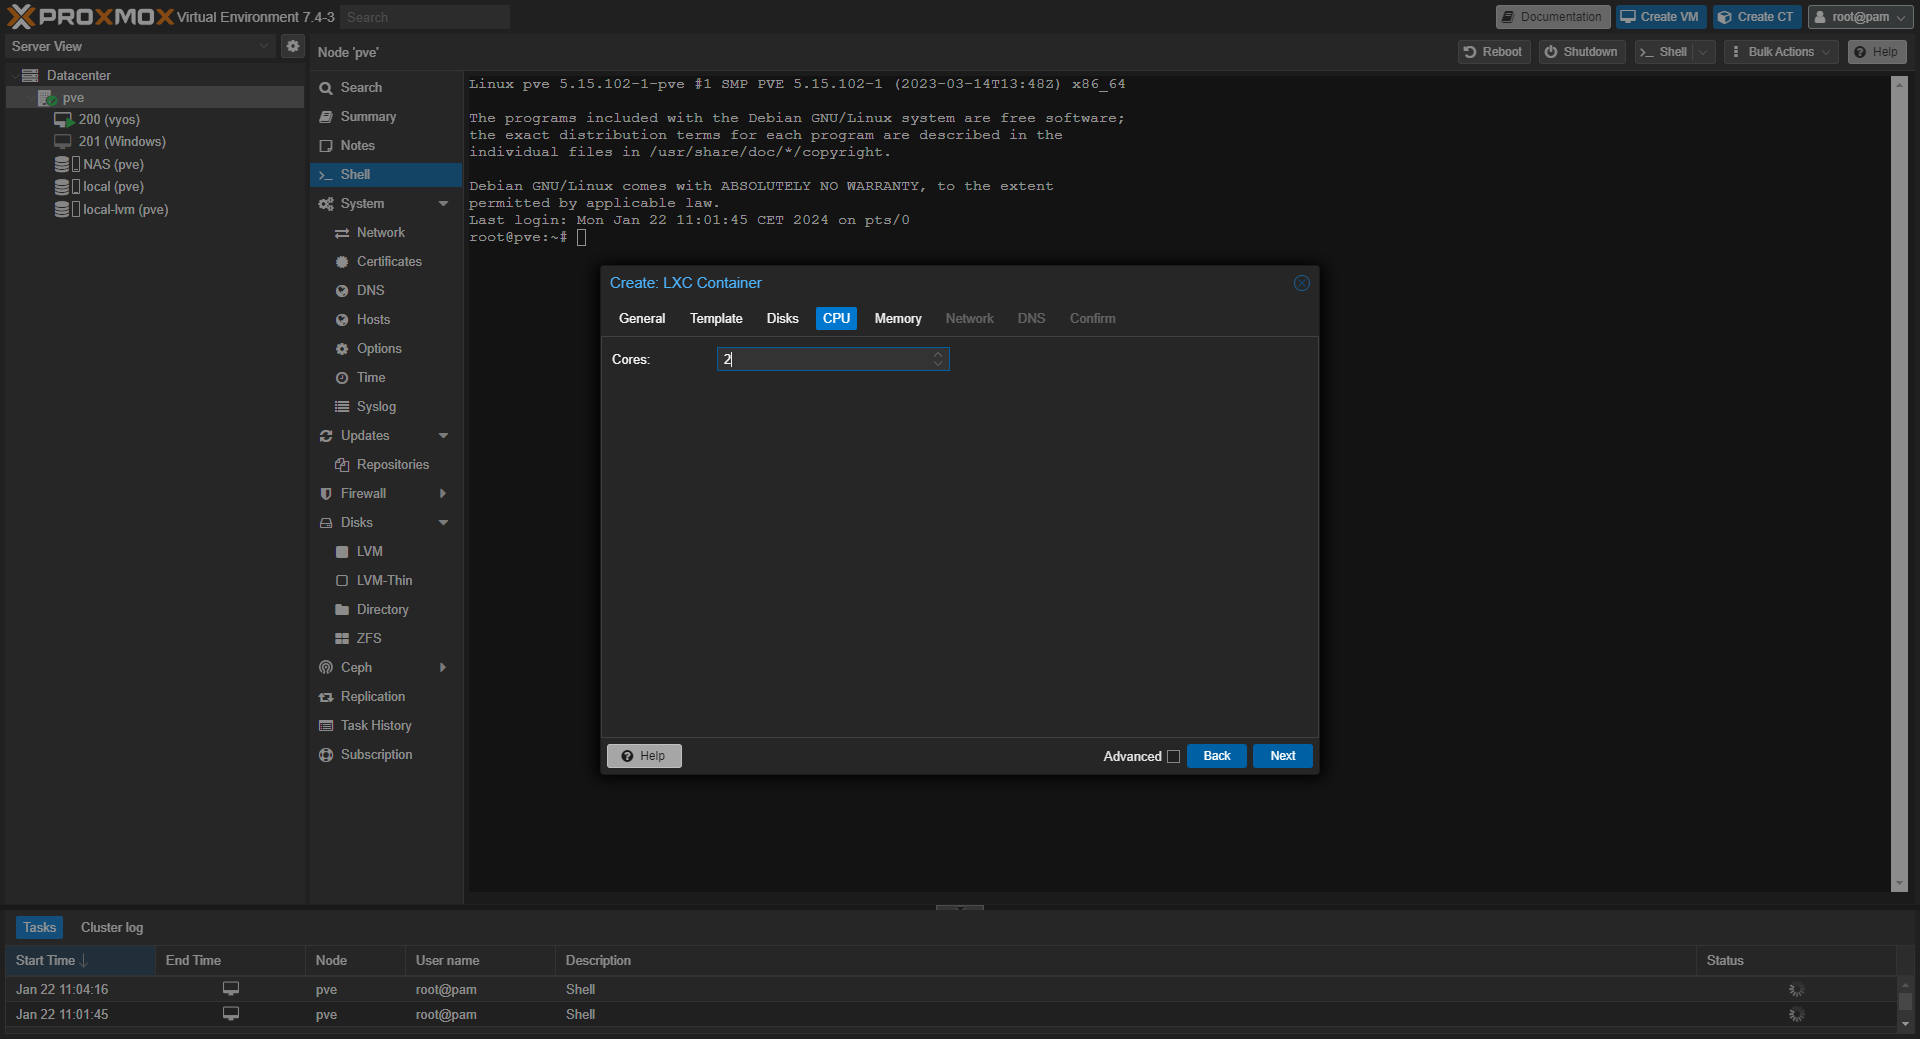This screenshot has height=1039, width=1920.
Task: Click the Create CT button
Action: 1756,17
